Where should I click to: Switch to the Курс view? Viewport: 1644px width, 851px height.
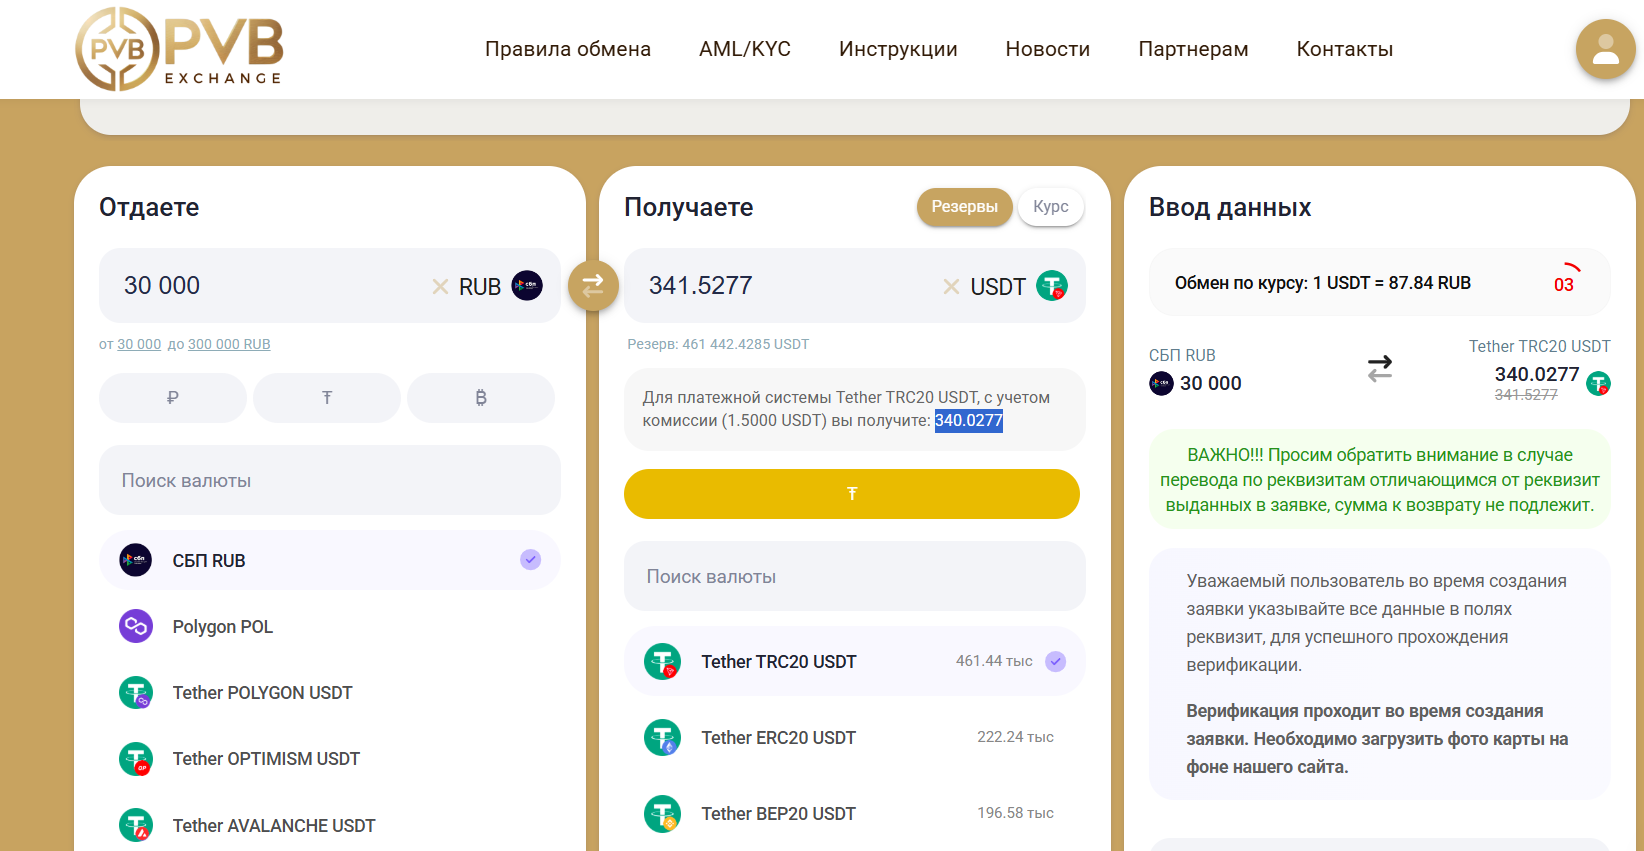pyautogui.click(x=1051, y=207)
